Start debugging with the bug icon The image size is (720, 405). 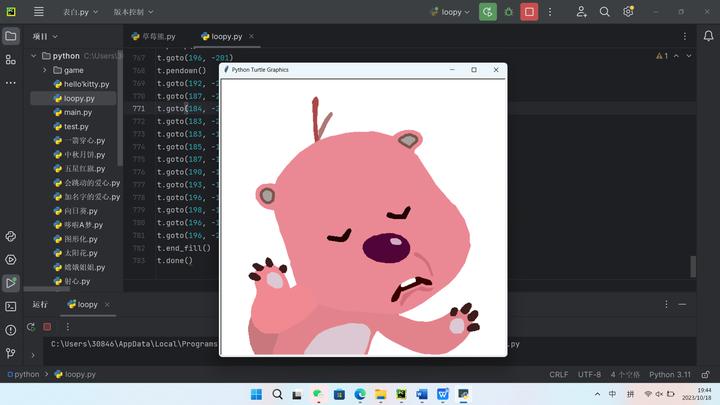508,12
